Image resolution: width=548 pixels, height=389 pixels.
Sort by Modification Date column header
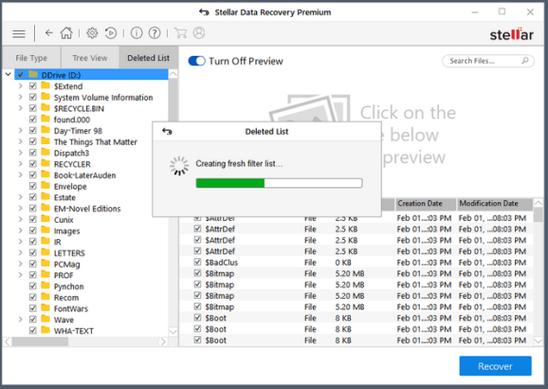pyautogui.click(x=494, y=203)
